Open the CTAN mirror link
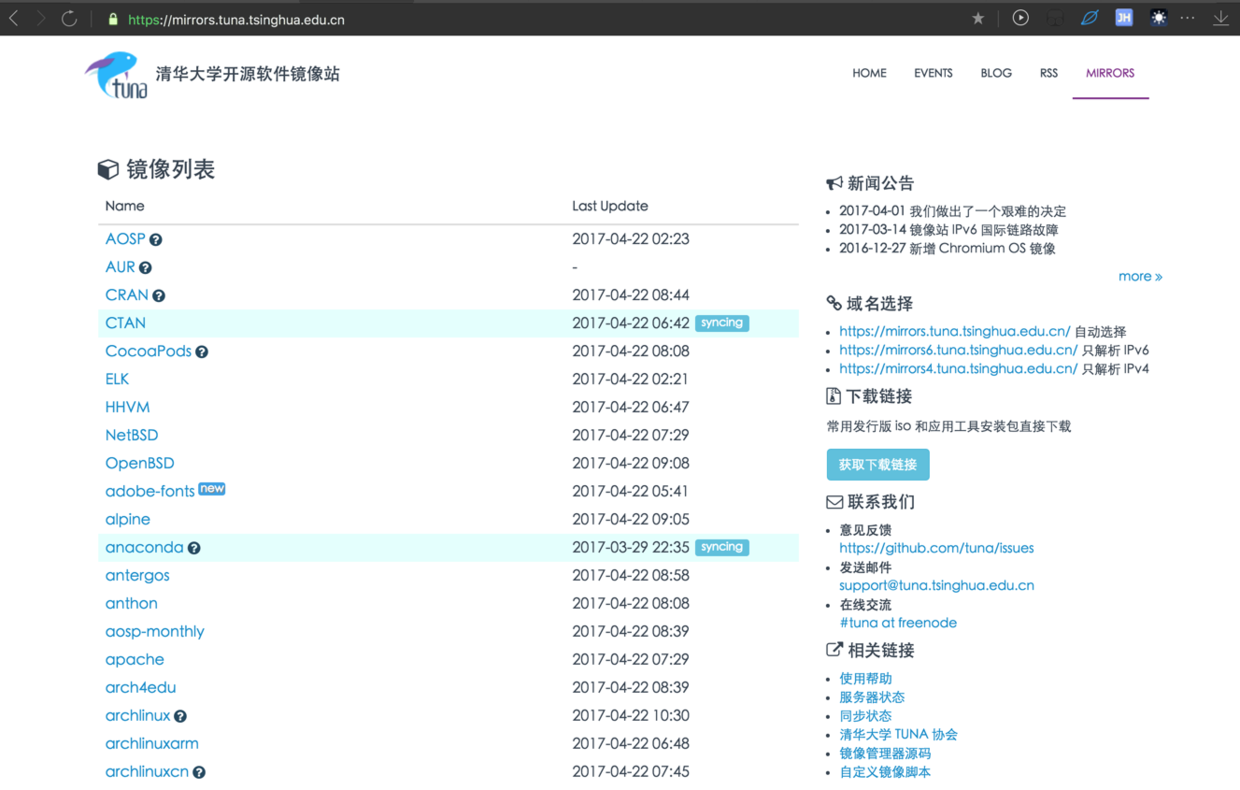The image size is (1240, 790). [125, 323]
